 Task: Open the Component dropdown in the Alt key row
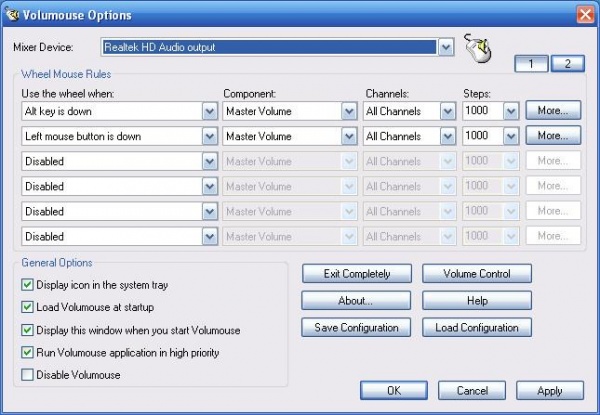pos(349,111)
